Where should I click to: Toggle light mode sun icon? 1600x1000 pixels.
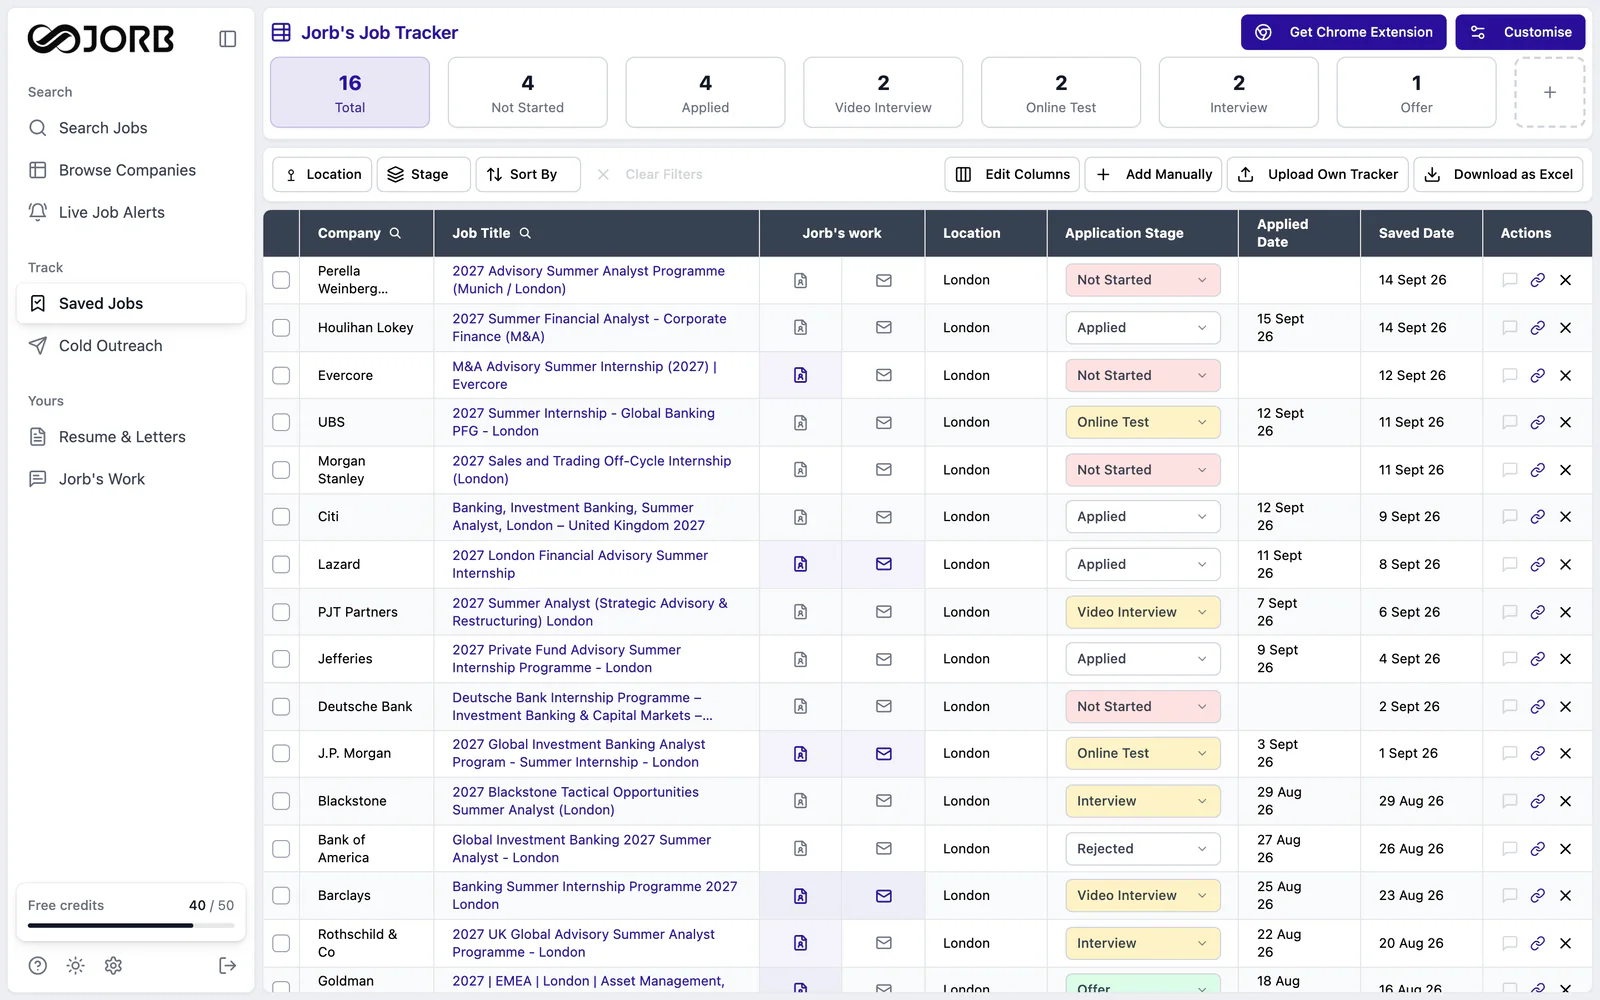pyautogui.click(x=75, y=965)
